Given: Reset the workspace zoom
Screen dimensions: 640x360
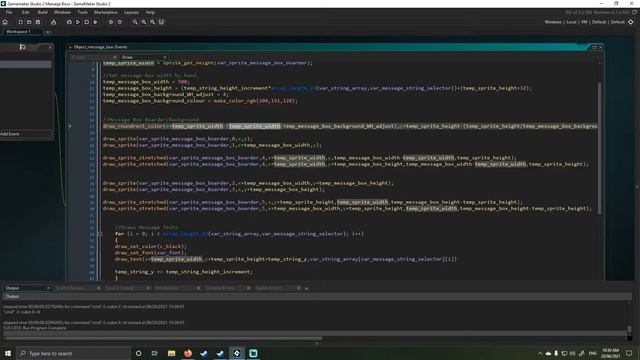Looking at the screenshot, I should [x=152, y=22].
